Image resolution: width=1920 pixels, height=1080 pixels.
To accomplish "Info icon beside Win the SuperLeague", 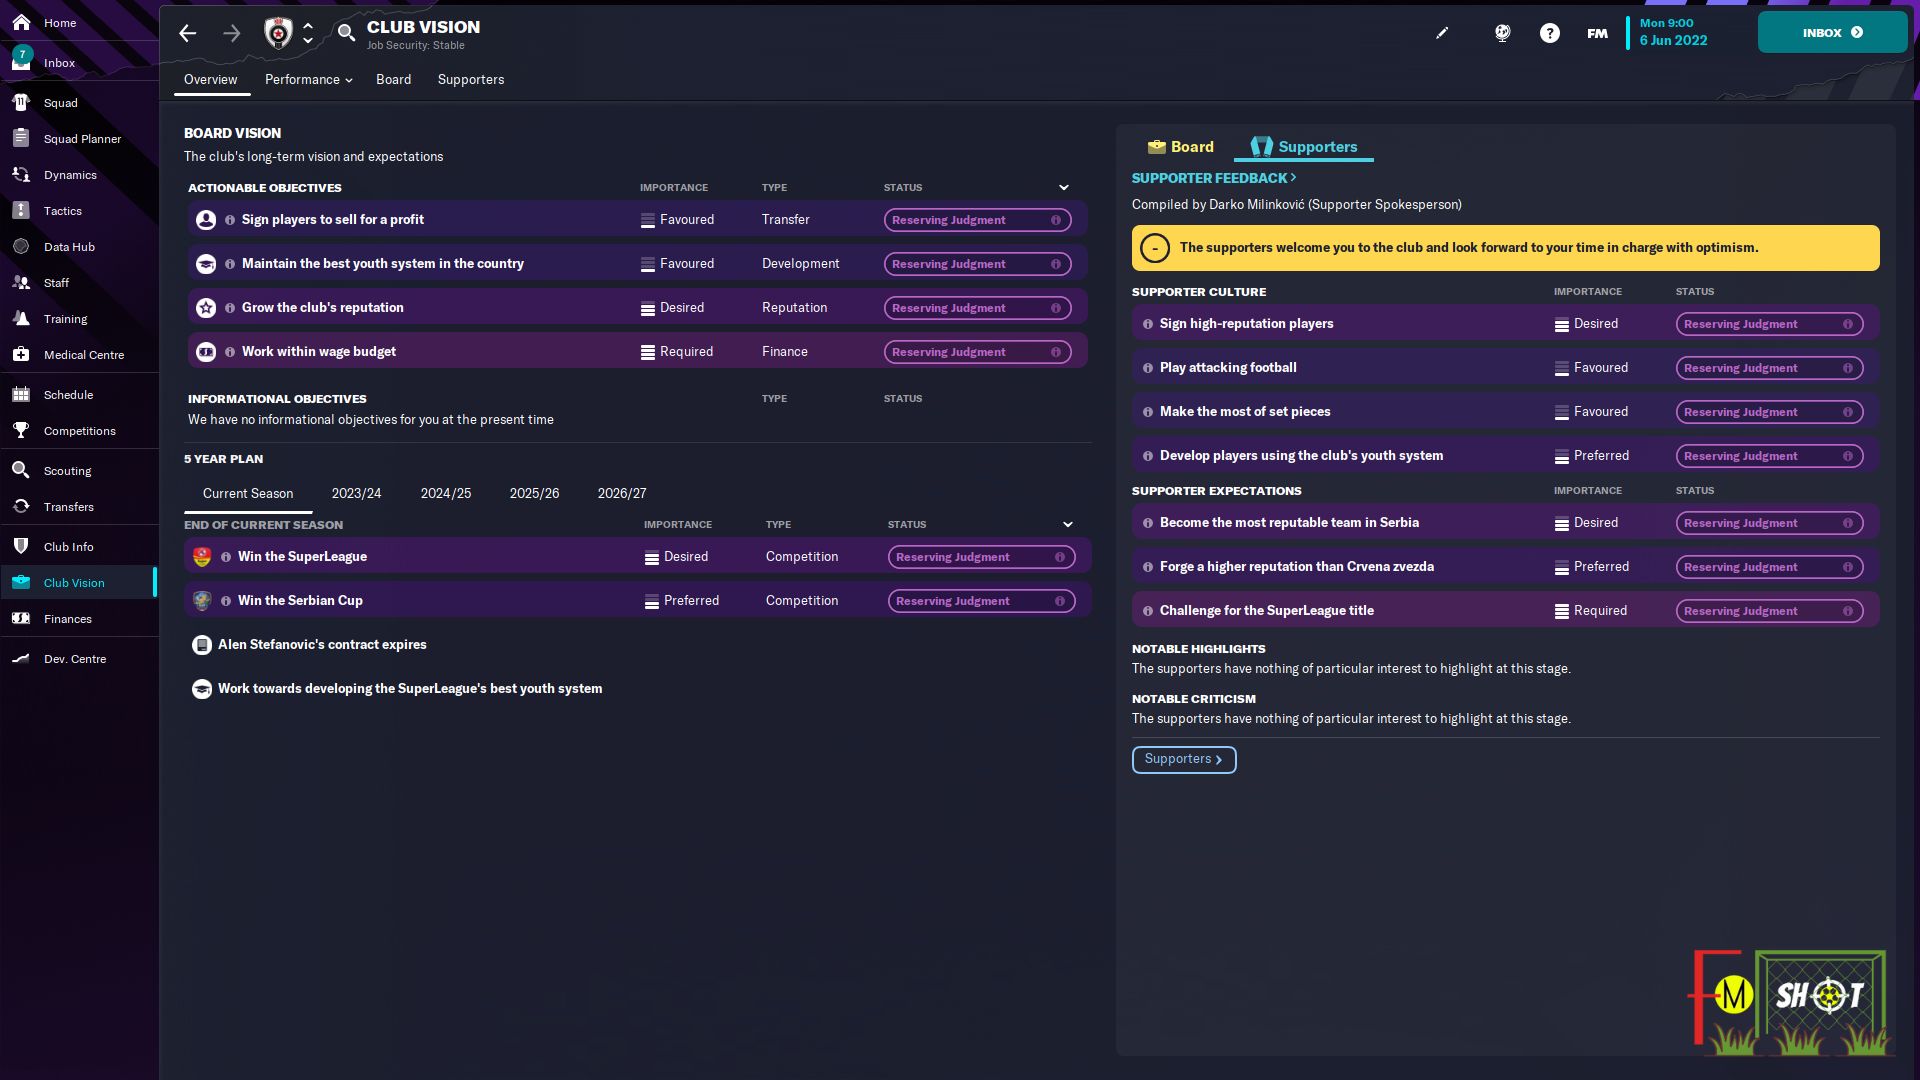I will pyautogui.click(x=226, y=557).
